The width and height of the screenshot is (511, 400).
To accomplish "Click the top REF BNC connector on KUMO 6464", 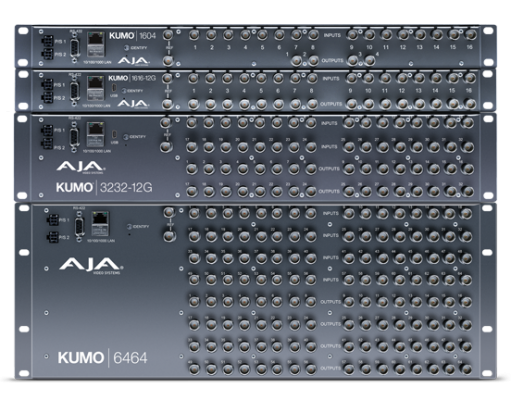I will tap(169, 212).
